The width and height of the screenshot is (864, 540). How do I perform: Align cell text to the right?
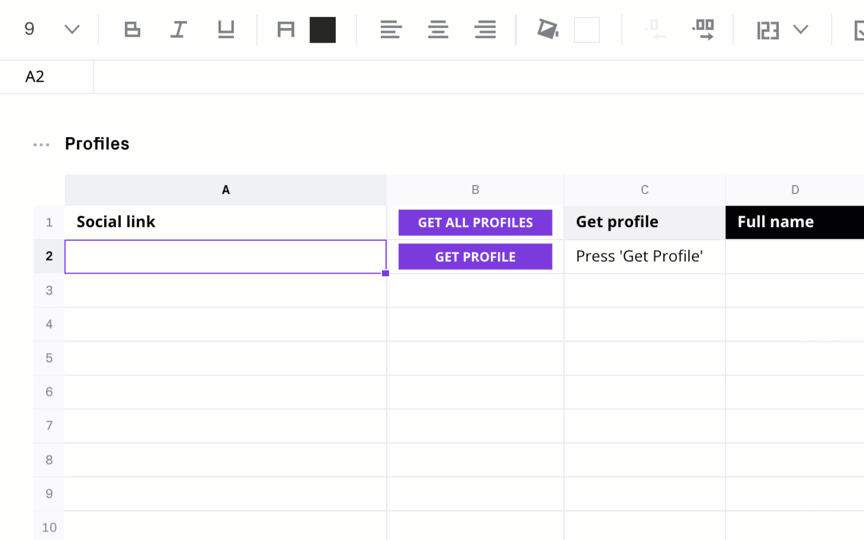[x=485, y=29]
